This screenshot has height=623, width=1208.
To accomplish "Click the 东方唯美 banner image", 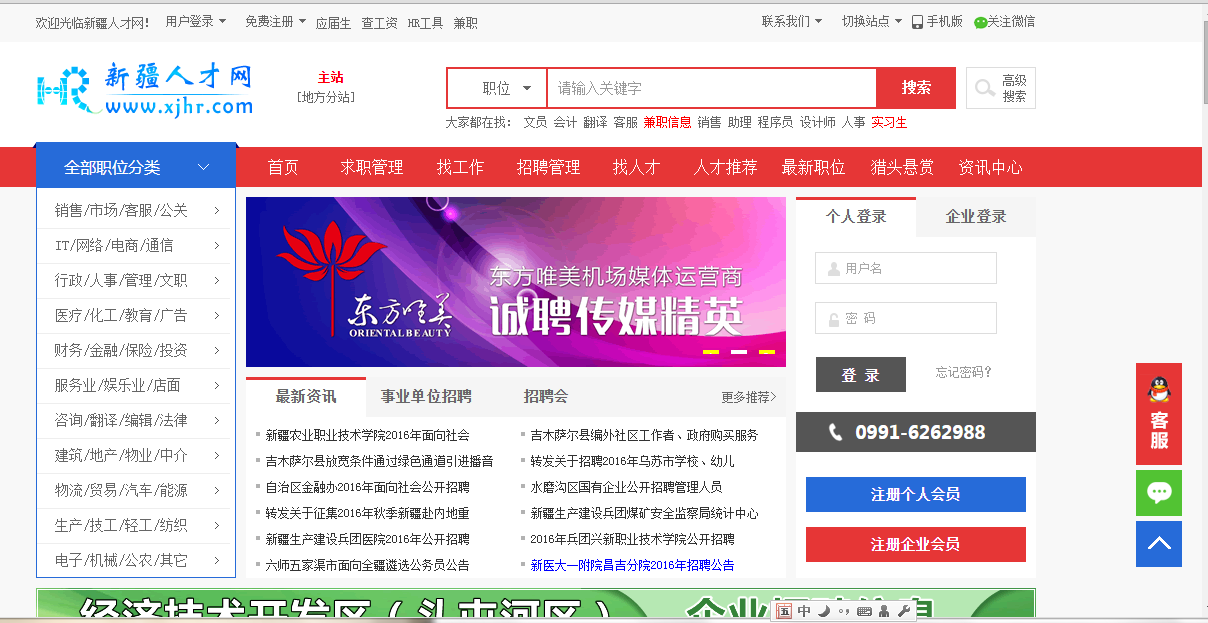I will 516,282.
